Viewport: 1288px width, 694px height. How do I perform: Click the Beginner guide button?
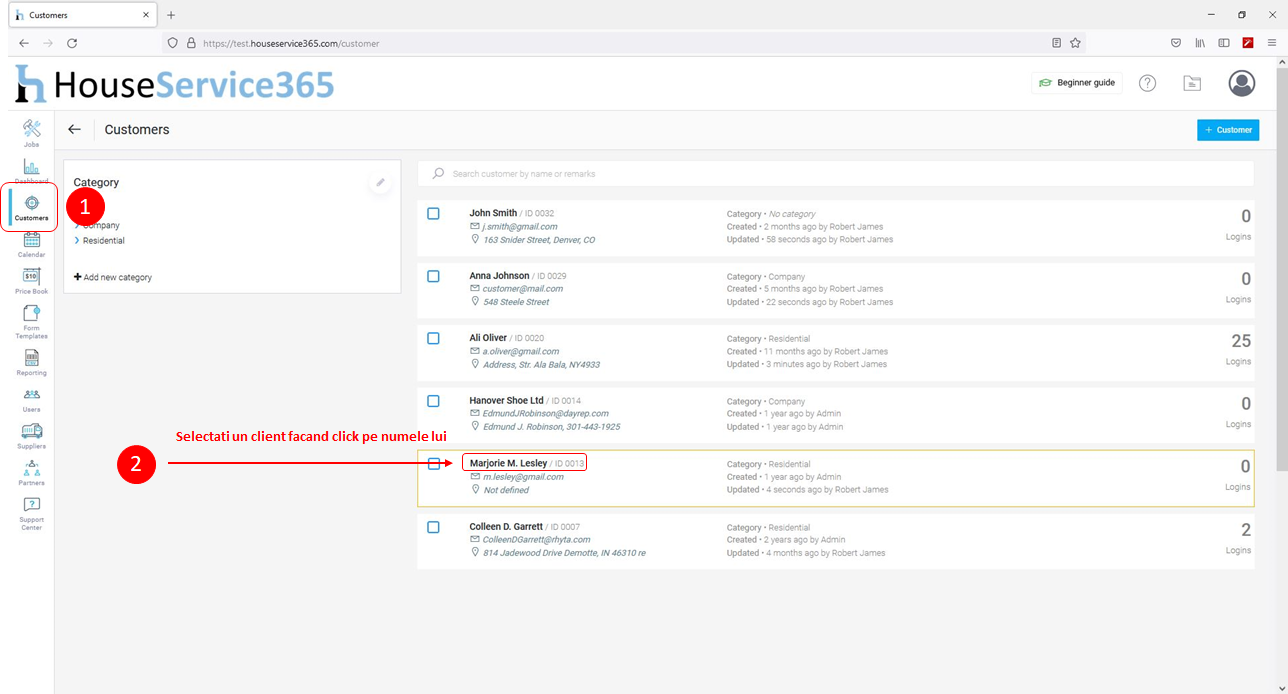point(1077,83)
